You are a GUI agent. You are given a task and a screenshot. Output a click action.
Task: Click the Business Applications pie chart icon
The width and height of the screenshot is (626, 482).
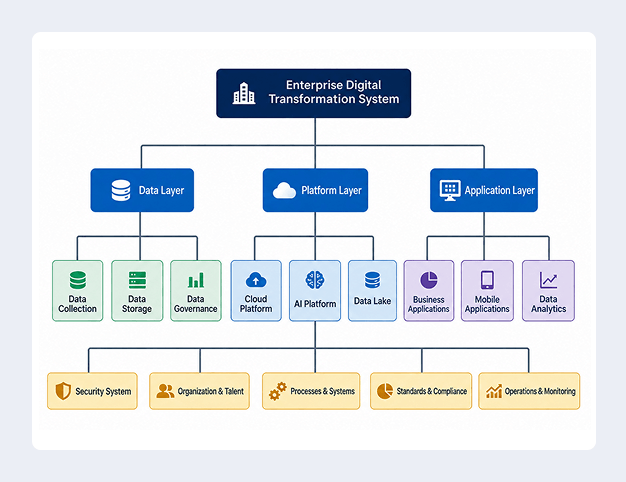click(x=428, y=280)
